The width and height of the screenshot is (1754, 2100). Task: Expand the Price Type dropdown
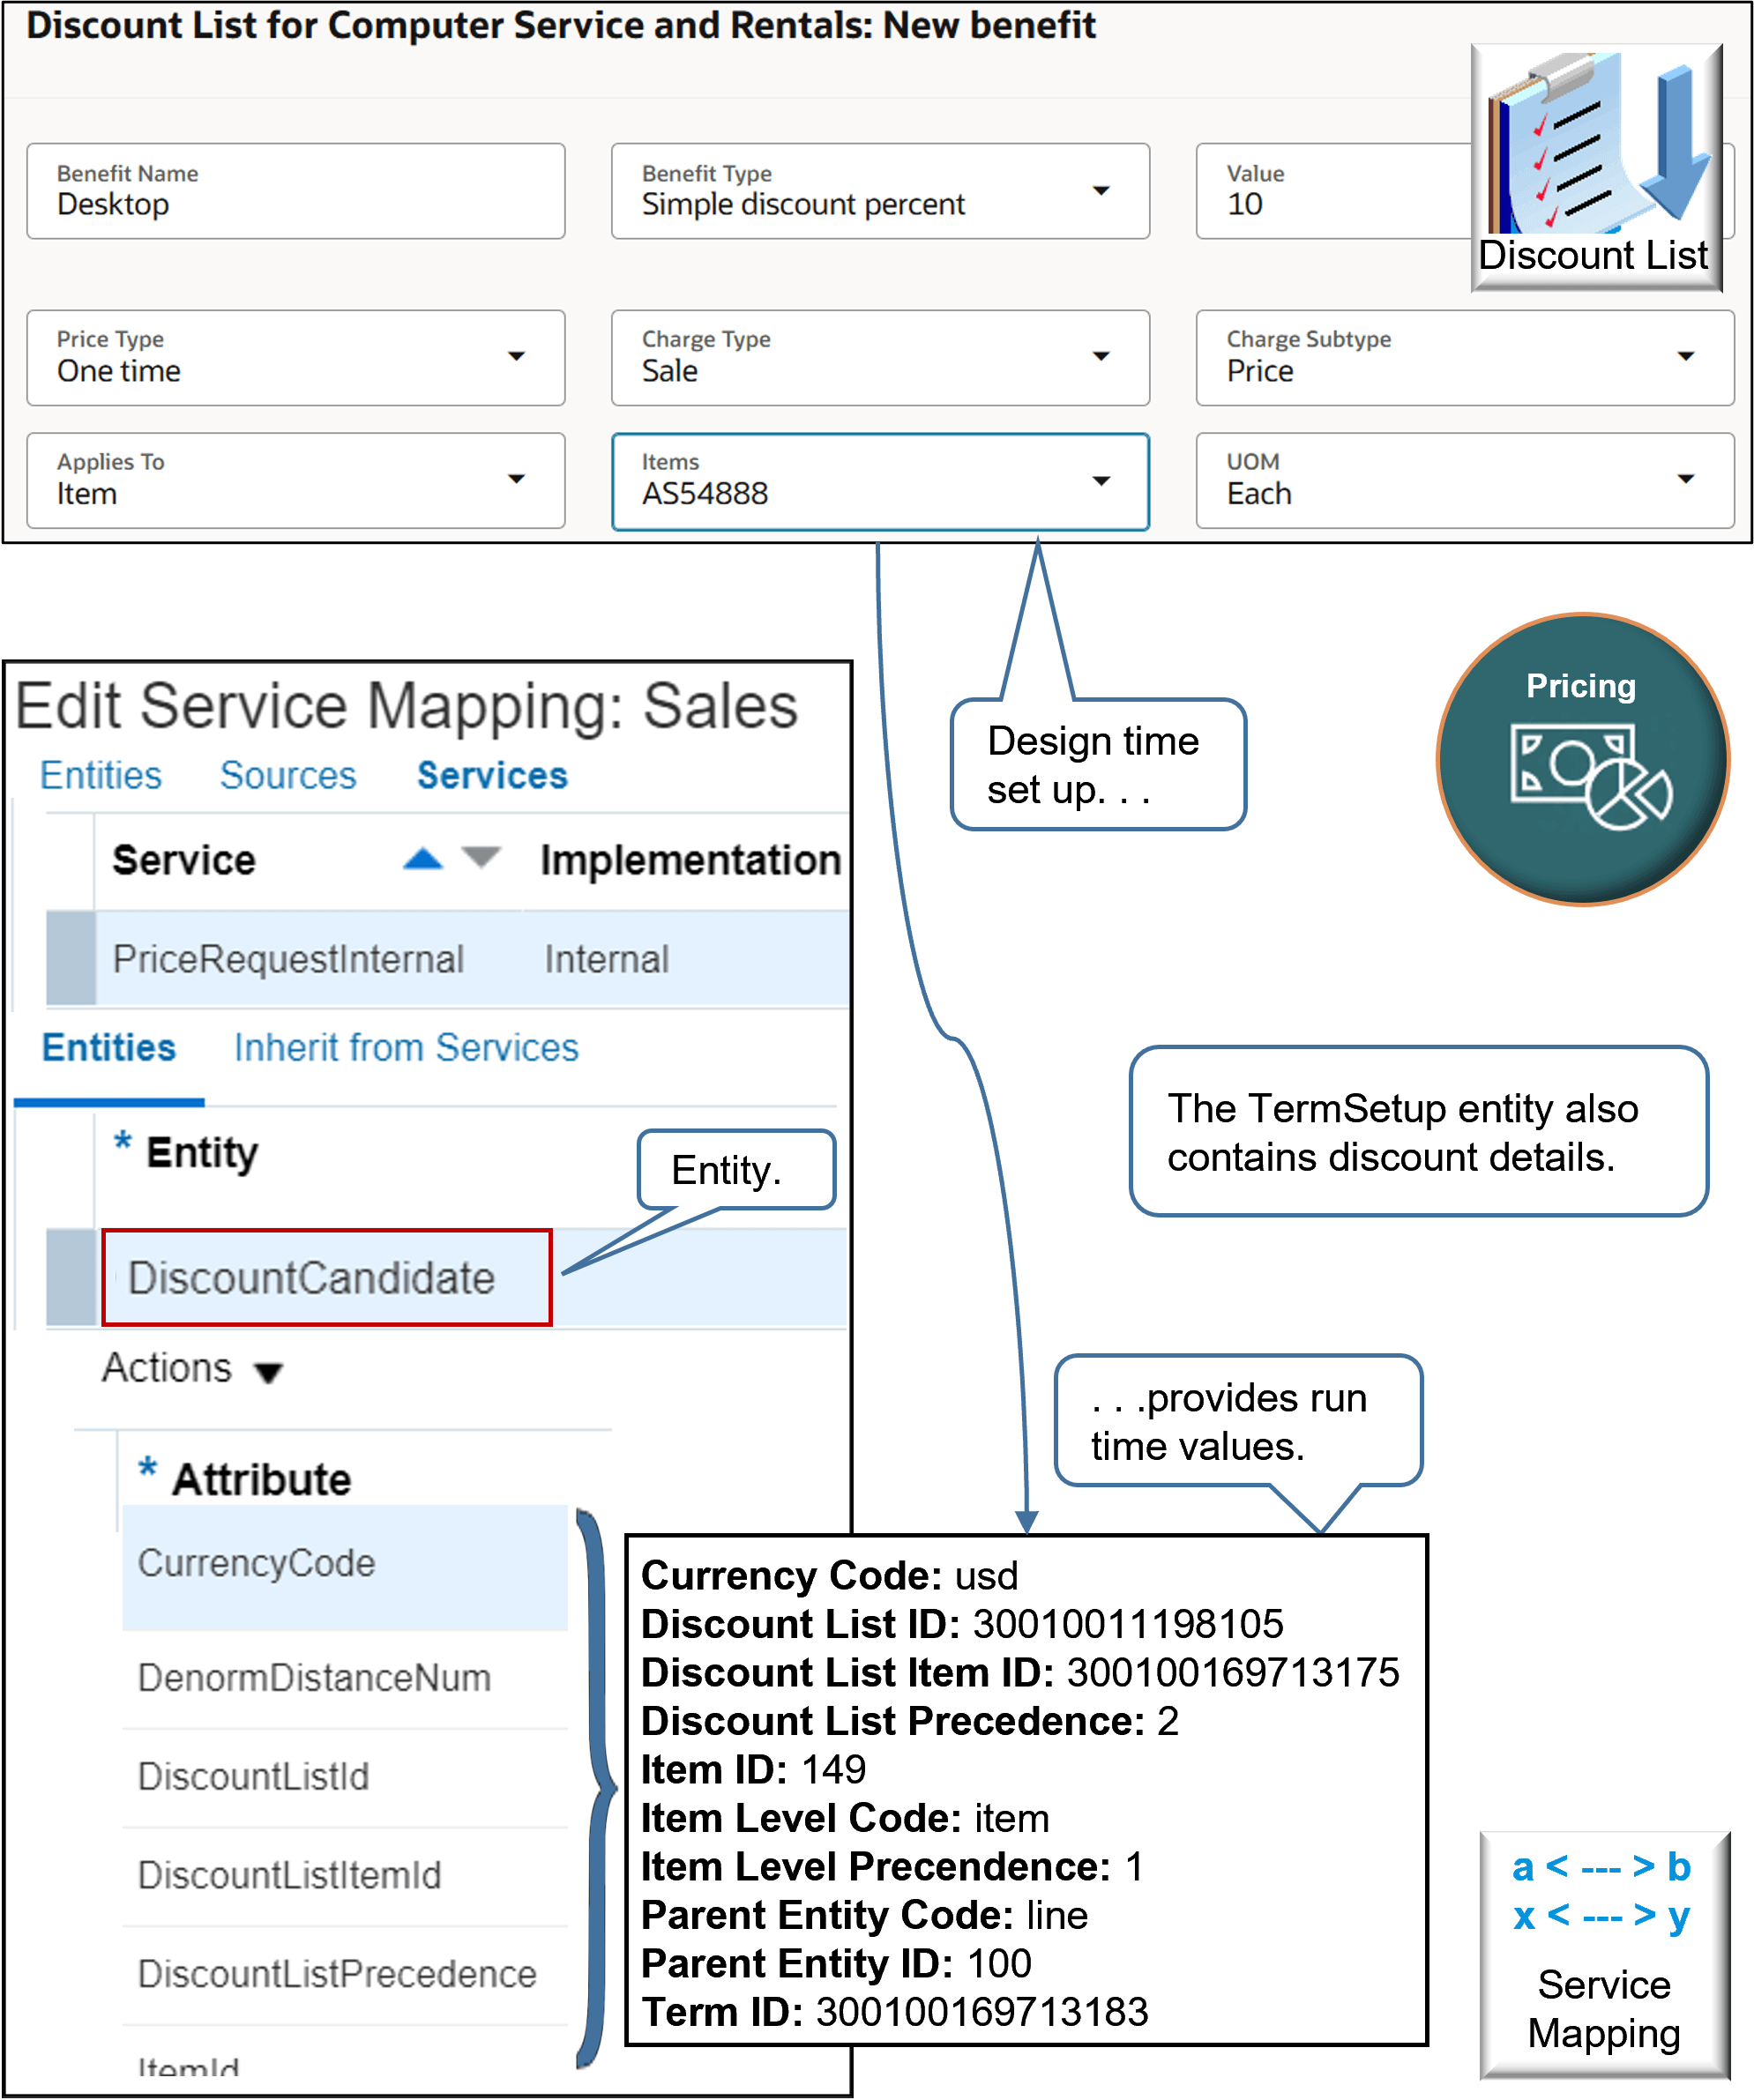(x=516, y=356)
